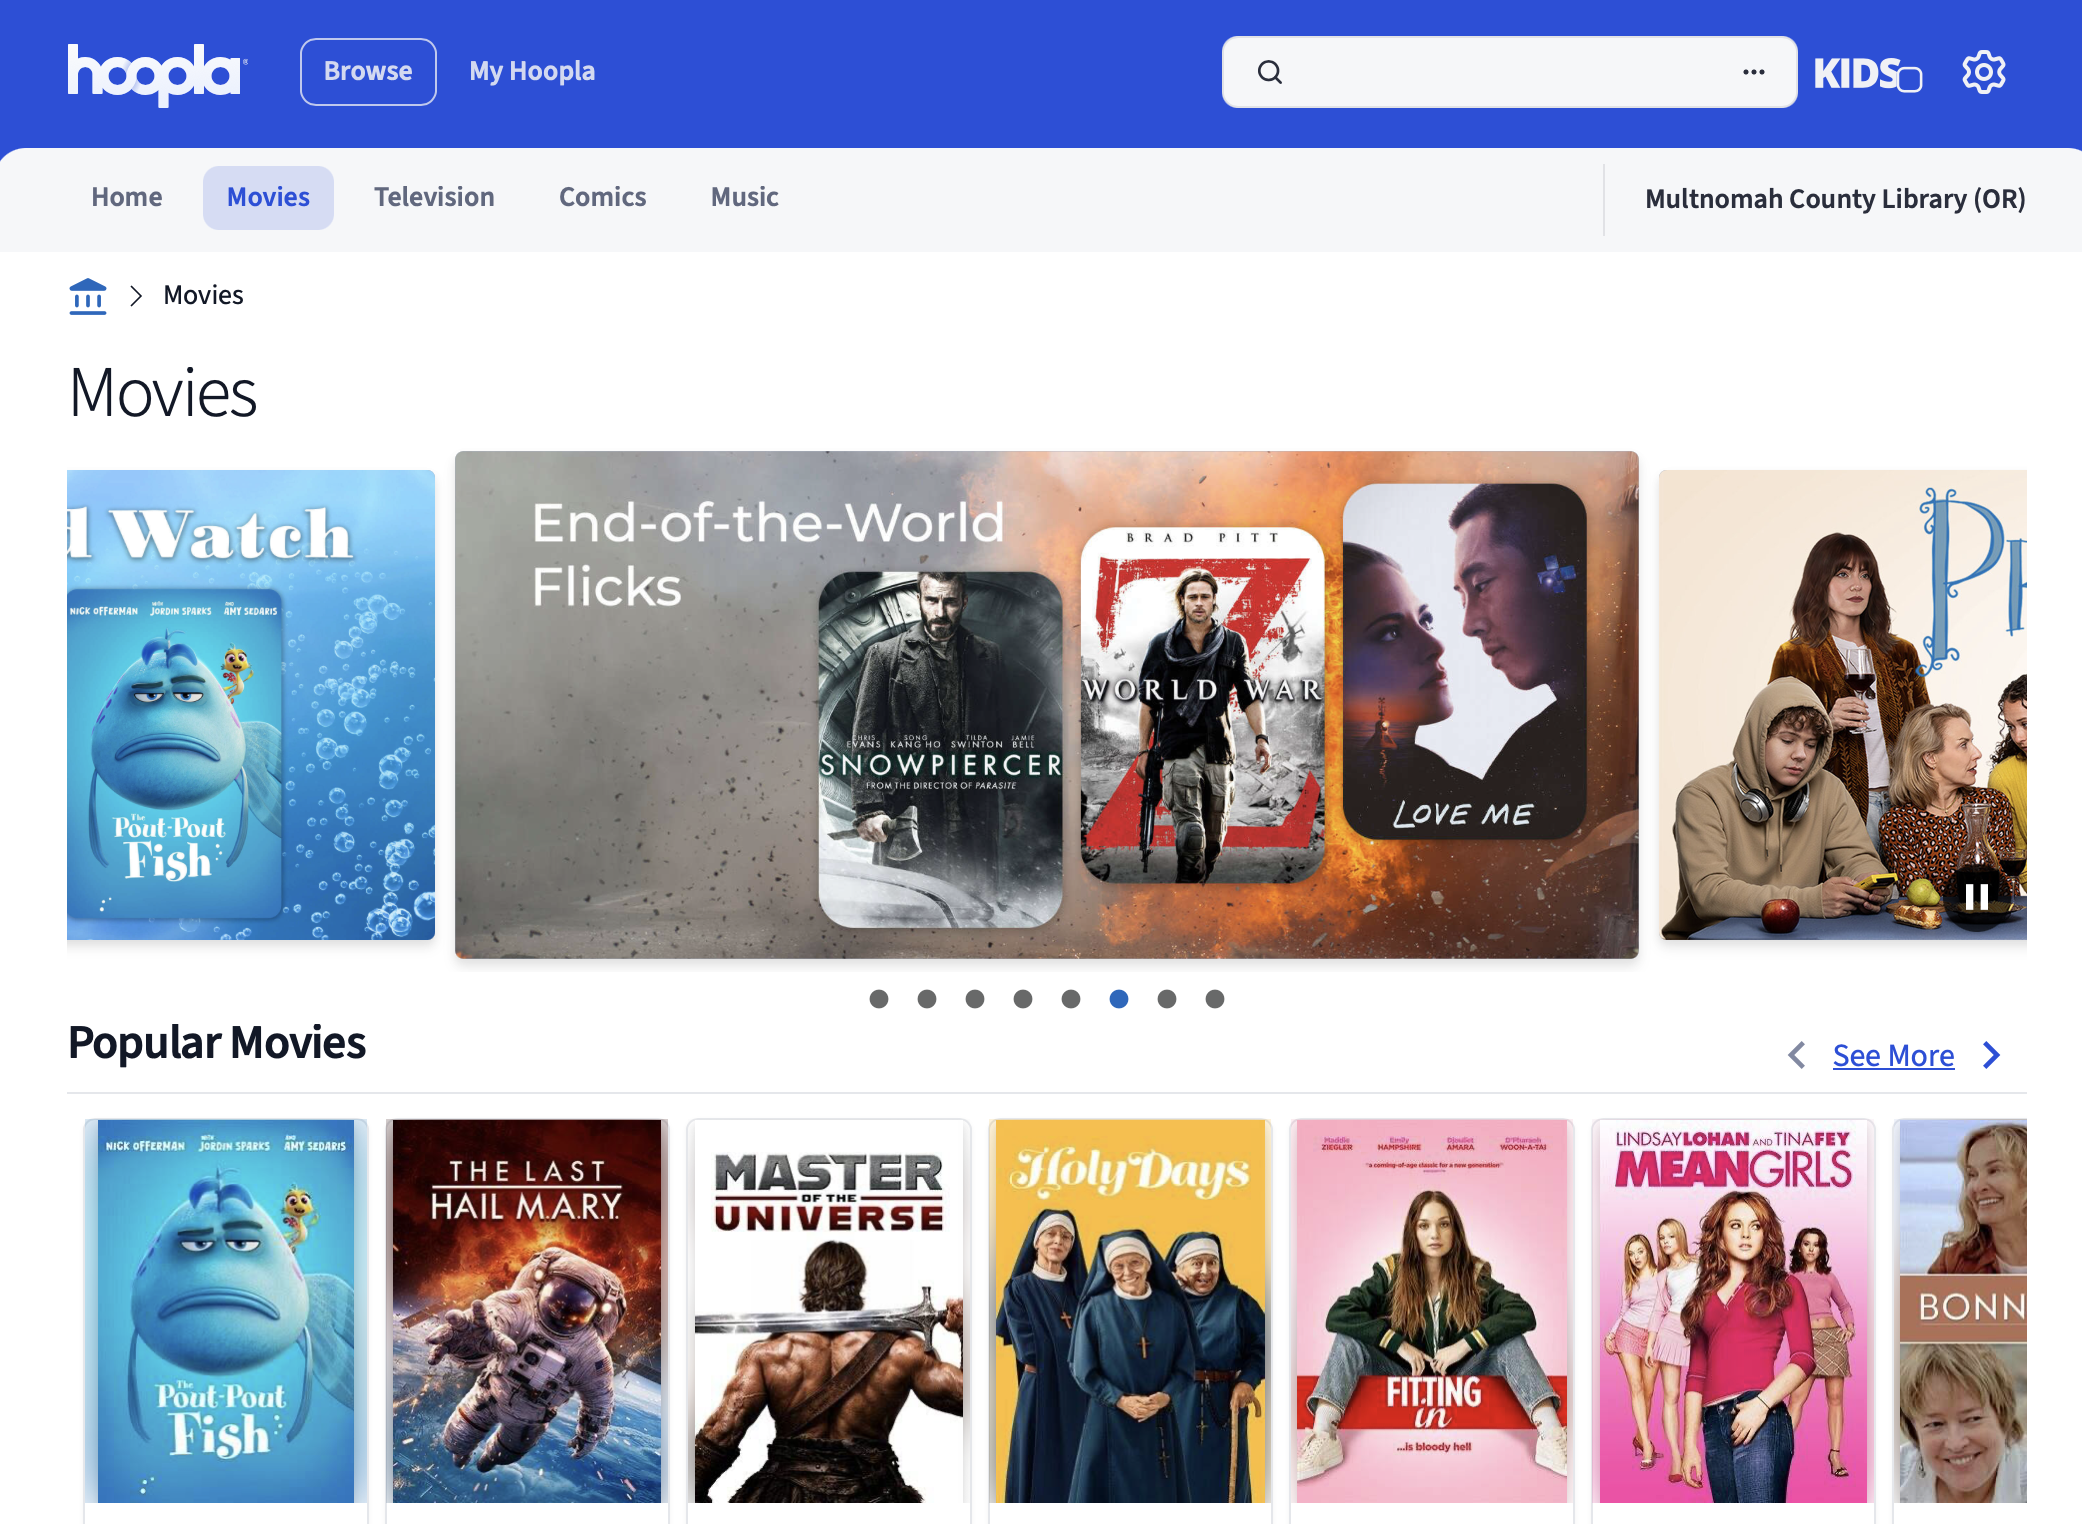Image resolution: width=2082 pixels, height=1524 pixels.
Task: Switch to the Comics tab
Action: [603, 197]
